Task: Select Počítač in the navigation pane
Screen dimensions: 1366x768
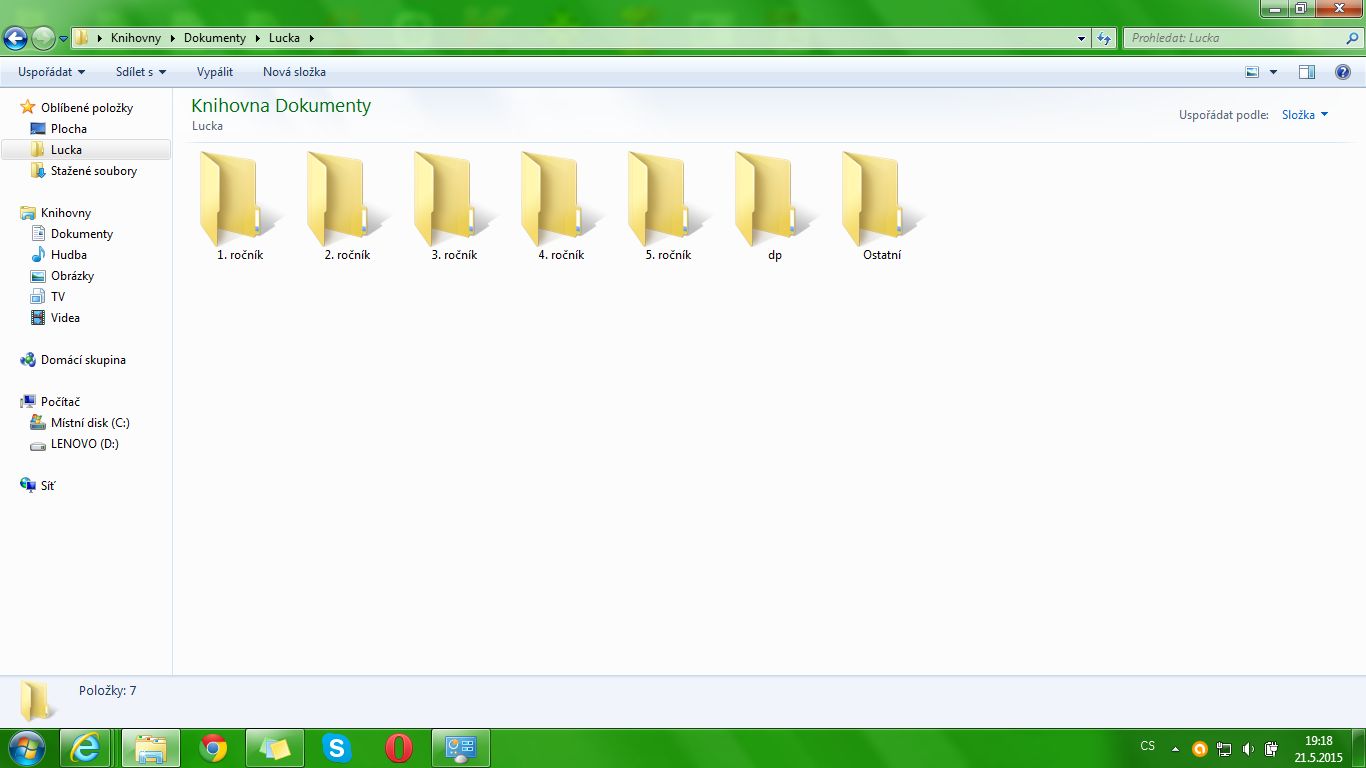Action: click(60, 401)
